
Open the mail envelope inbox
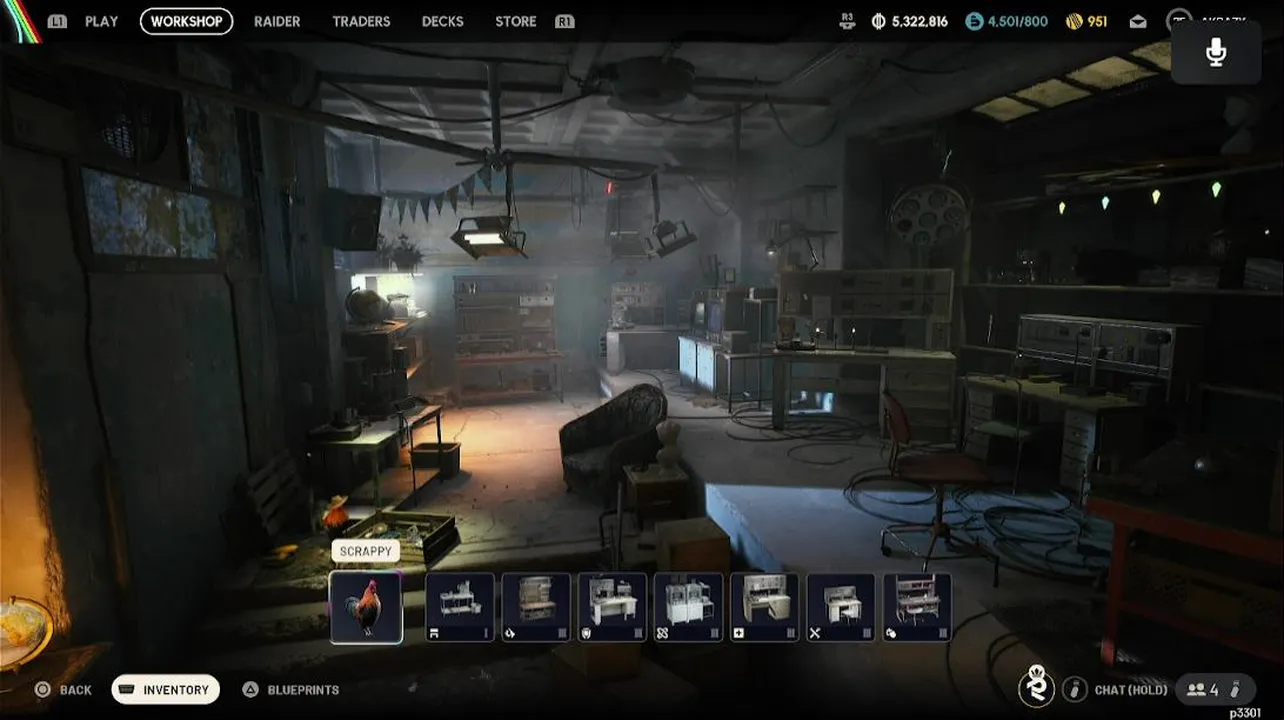pyautogui.click(x=1138, y=21)
